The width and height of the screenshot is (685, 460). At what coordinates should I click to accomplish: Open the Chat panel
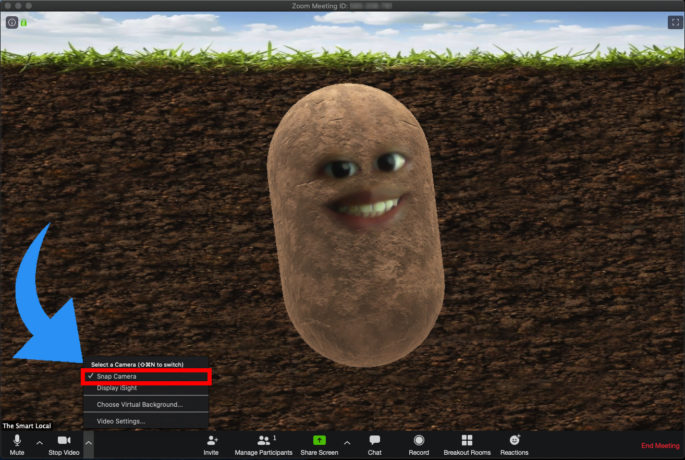[374, 443]
